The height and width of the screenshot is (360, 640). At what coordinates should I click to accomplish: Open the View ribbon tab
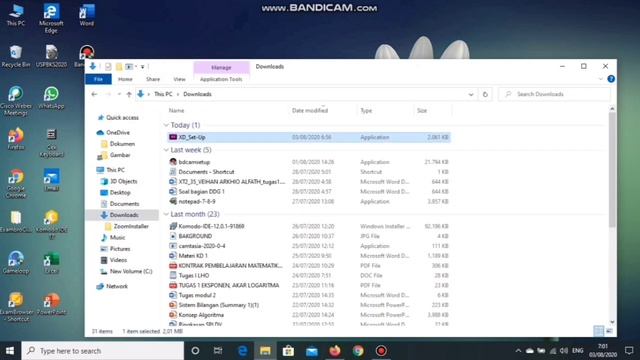179,79
